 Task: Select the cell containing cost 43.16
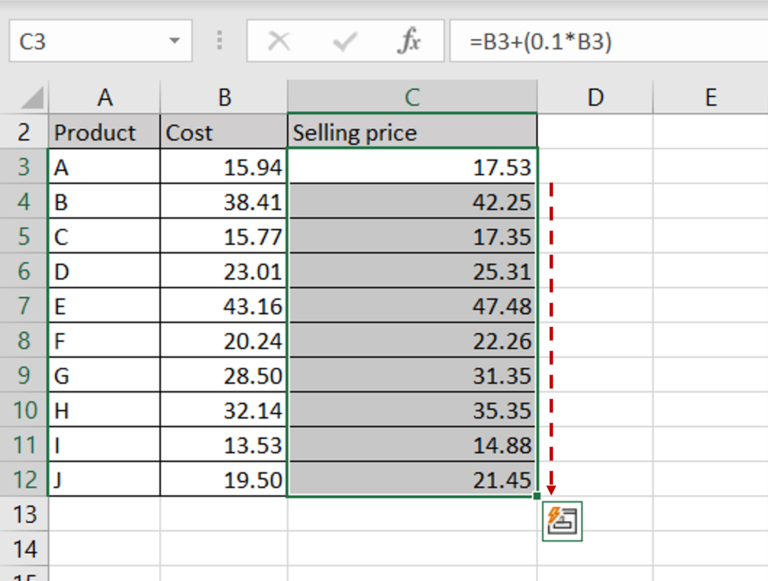[x=224, y=305]
